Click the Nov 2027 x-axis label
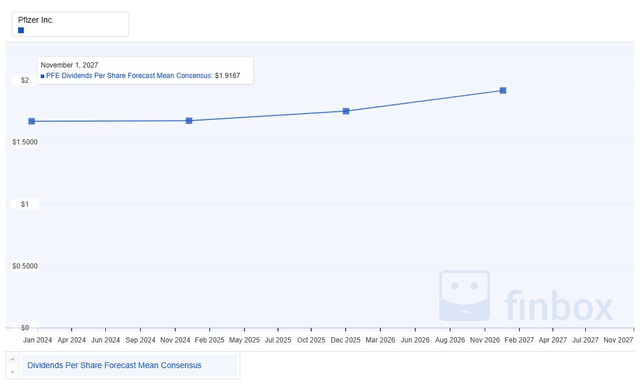The width and height of the screenshot is (640, 385). (x=618, y=340)
